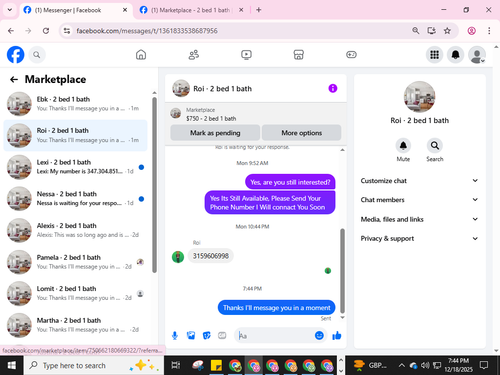Open the Ebk - 2 bed 1 bath conversation
500x375 pixels.
76,104
